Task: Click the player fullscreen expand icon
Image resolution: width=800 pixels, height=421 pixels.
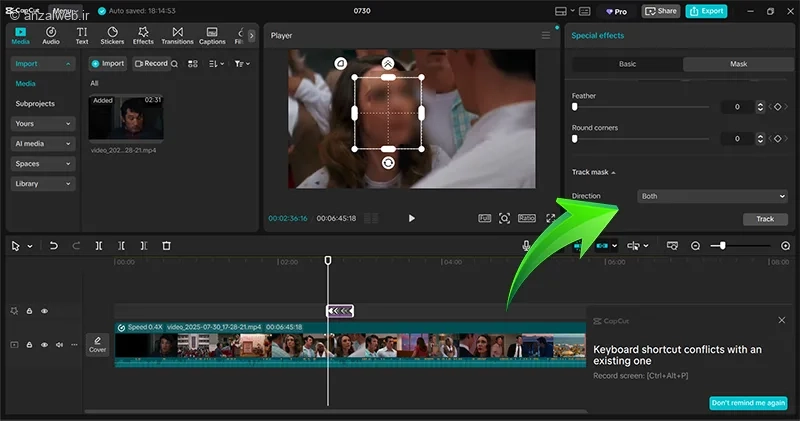Action: [550, 218]
